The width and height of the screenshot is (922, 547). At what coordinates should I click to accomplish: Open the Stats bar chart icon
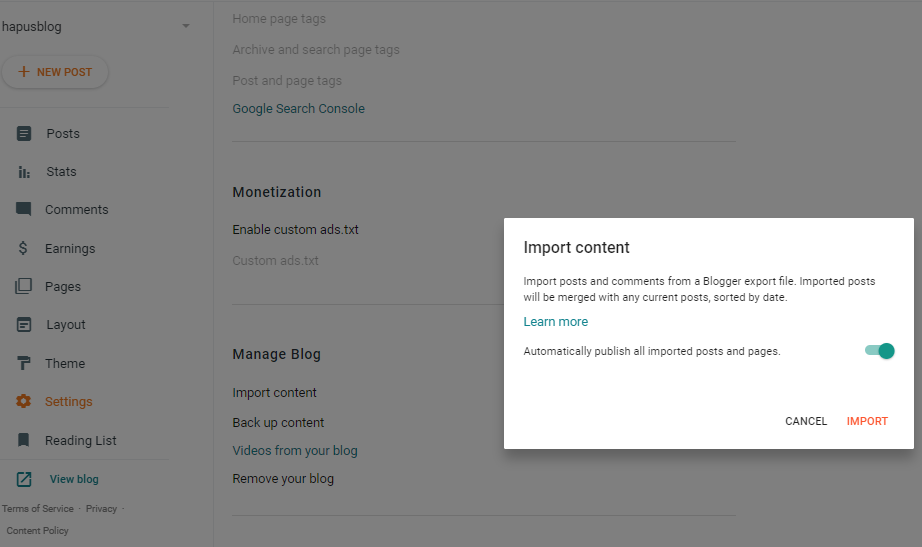click(24, 172)
